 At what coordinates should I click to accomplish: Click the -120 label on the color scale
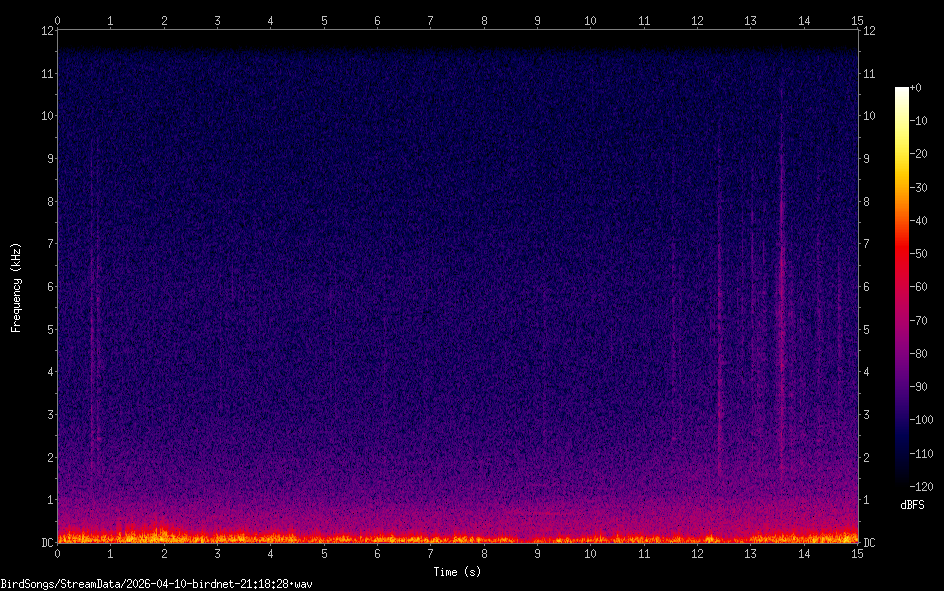919,487
